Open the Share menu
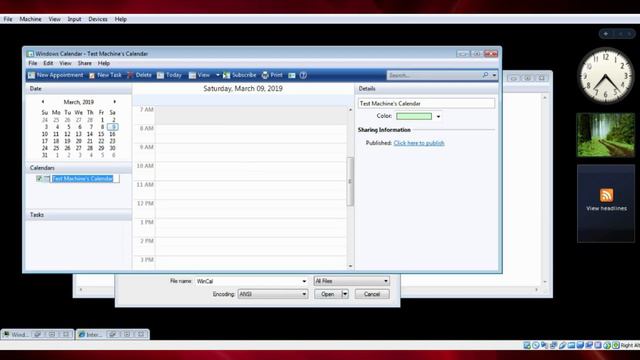The image size is (640, 360). (84, 63)
